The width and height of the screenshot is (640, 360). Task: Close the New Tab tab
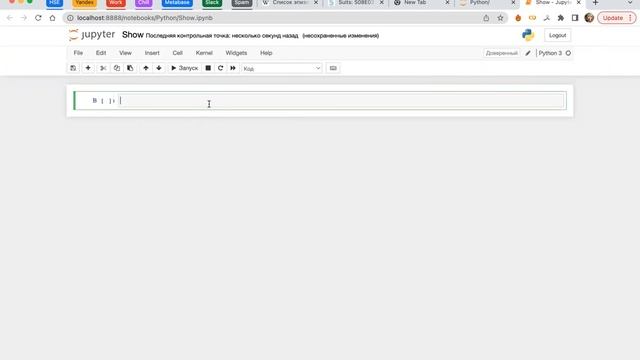pyautogui.click(x=447, y=3)
